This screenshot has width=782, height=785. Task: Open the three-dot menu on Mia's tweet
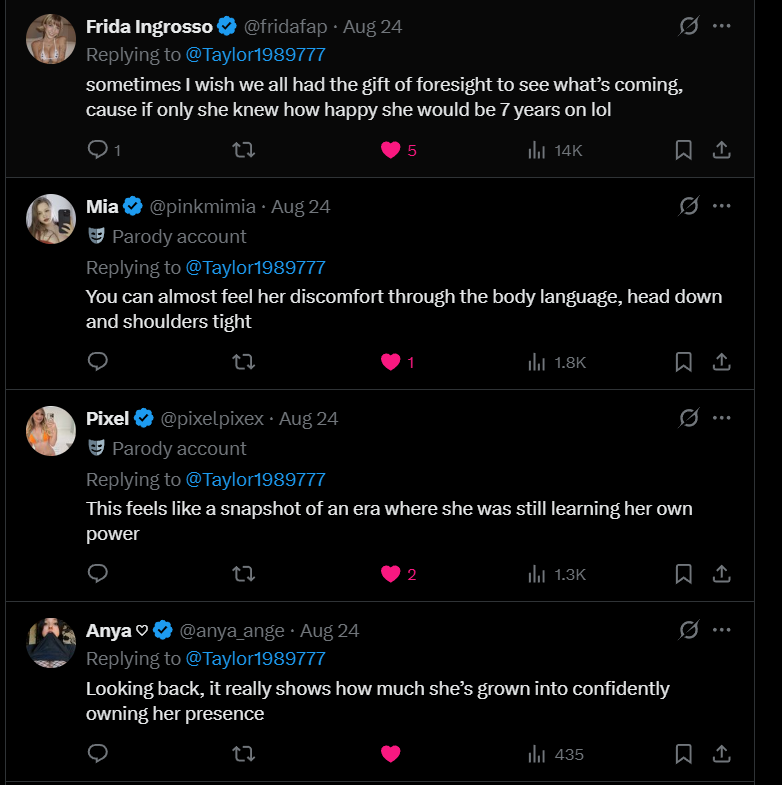pyautogui.click(x=722, y=206)
